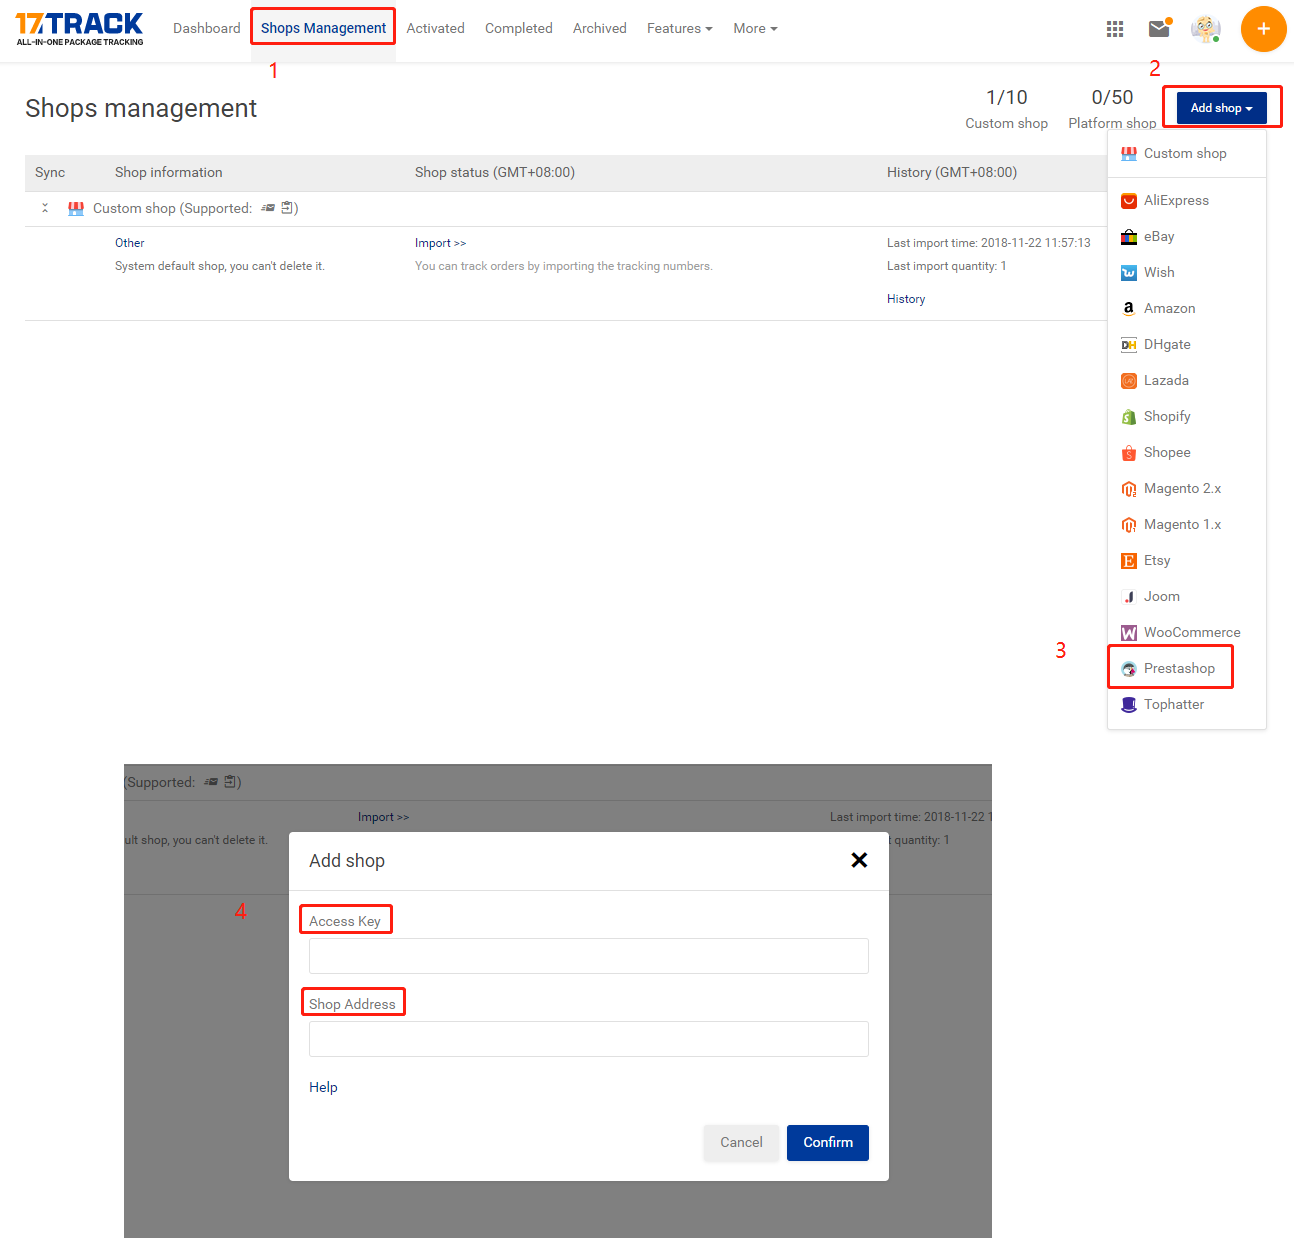Viewport: 1294px width, 1258px height.
Task: Click the AliExpress icon in dropdown
Action: 1129,201
